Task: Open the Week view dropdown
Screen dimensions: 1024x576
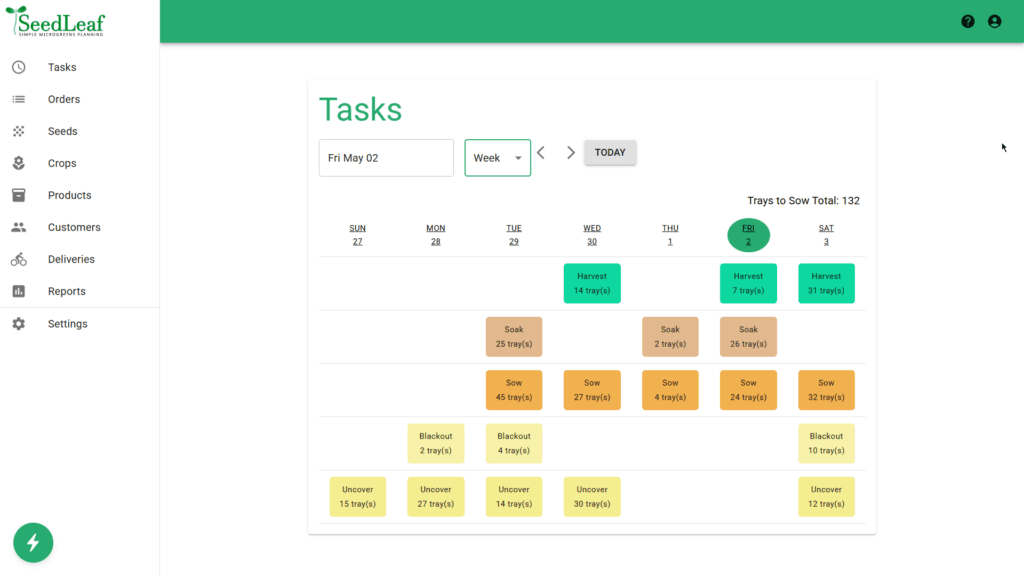Action: click(x=497, y=157)
